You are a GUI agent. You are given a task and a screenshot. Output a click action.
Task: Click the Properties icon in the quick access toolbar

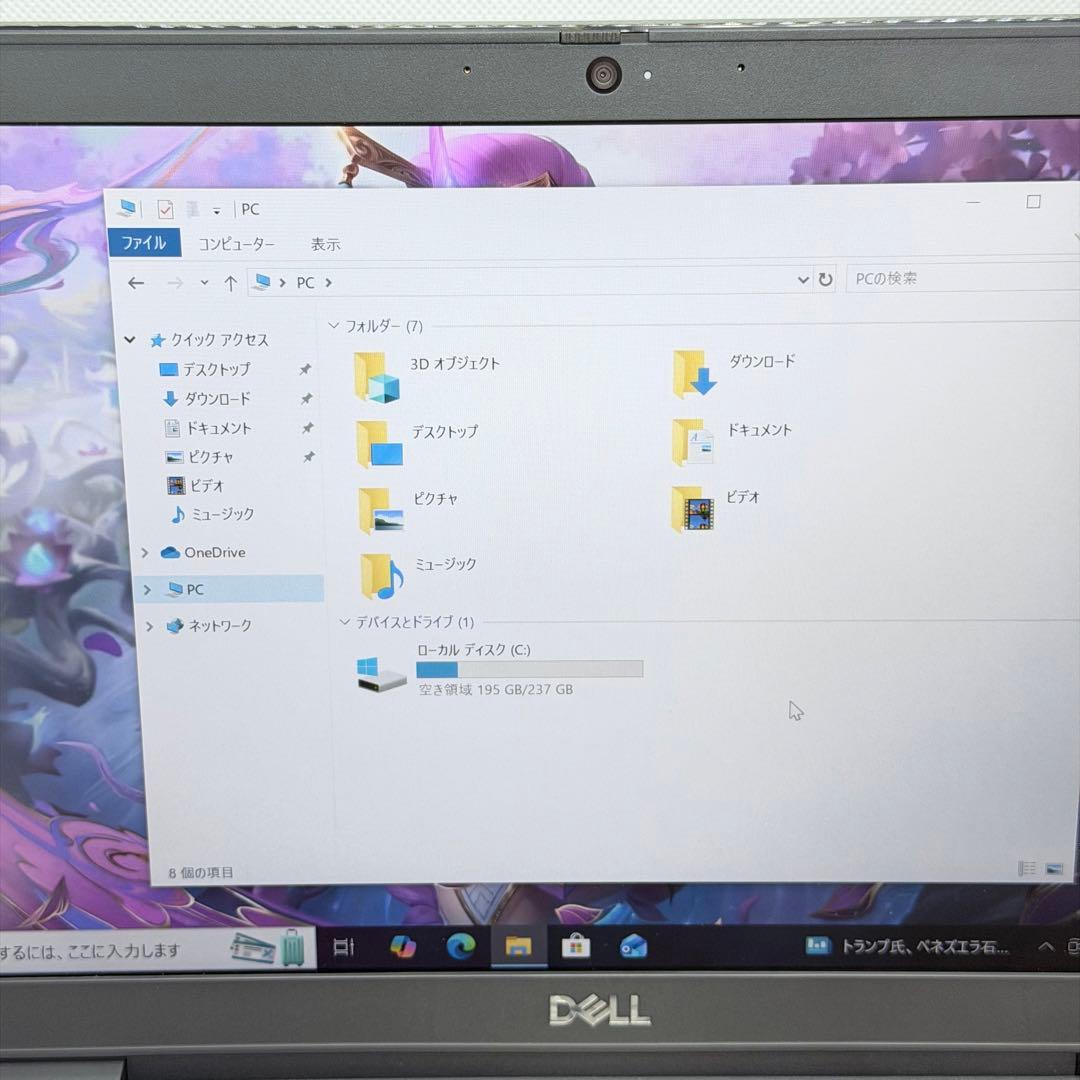[x=166, y=209]
